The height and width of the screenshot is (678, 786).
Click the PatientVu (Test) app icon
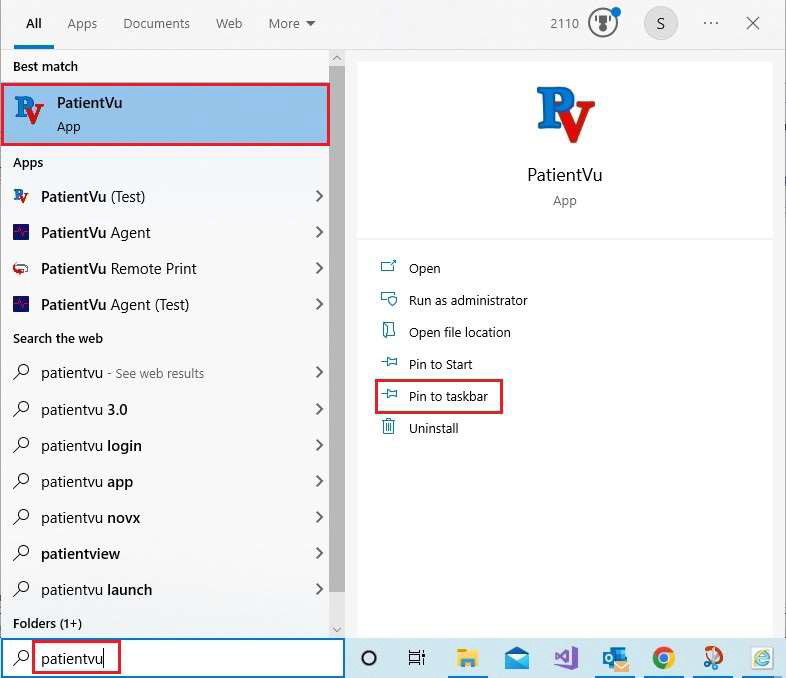pyautogui.click(x=21, y=196)
